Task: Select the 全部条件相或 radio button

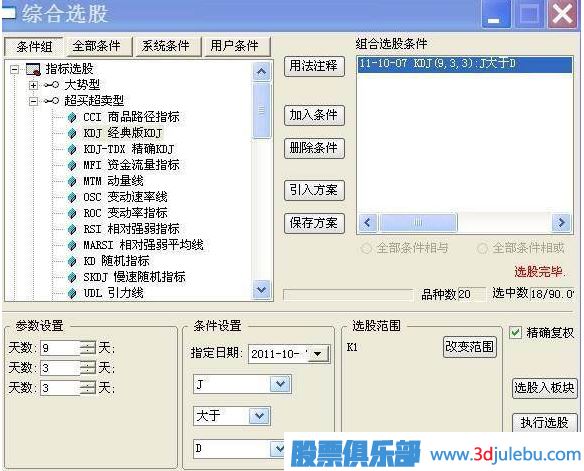Action: [482, 248]
